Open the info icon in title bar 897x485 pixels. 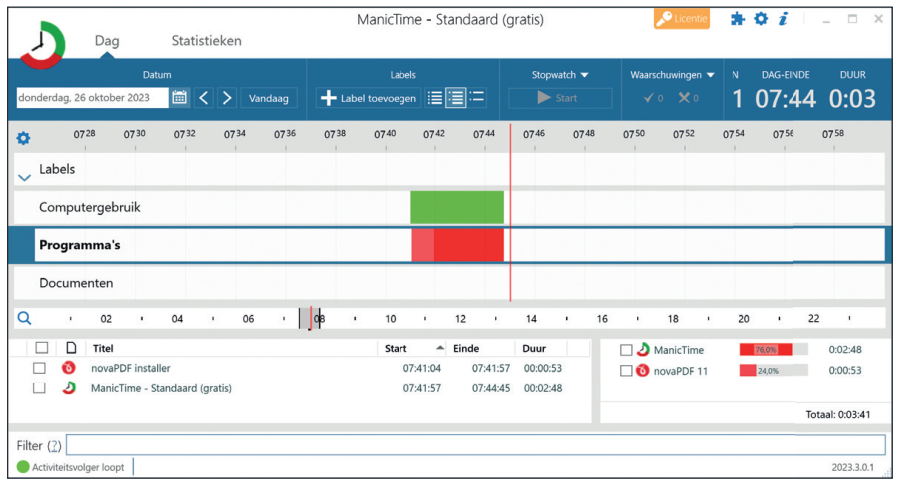(783, 19)
